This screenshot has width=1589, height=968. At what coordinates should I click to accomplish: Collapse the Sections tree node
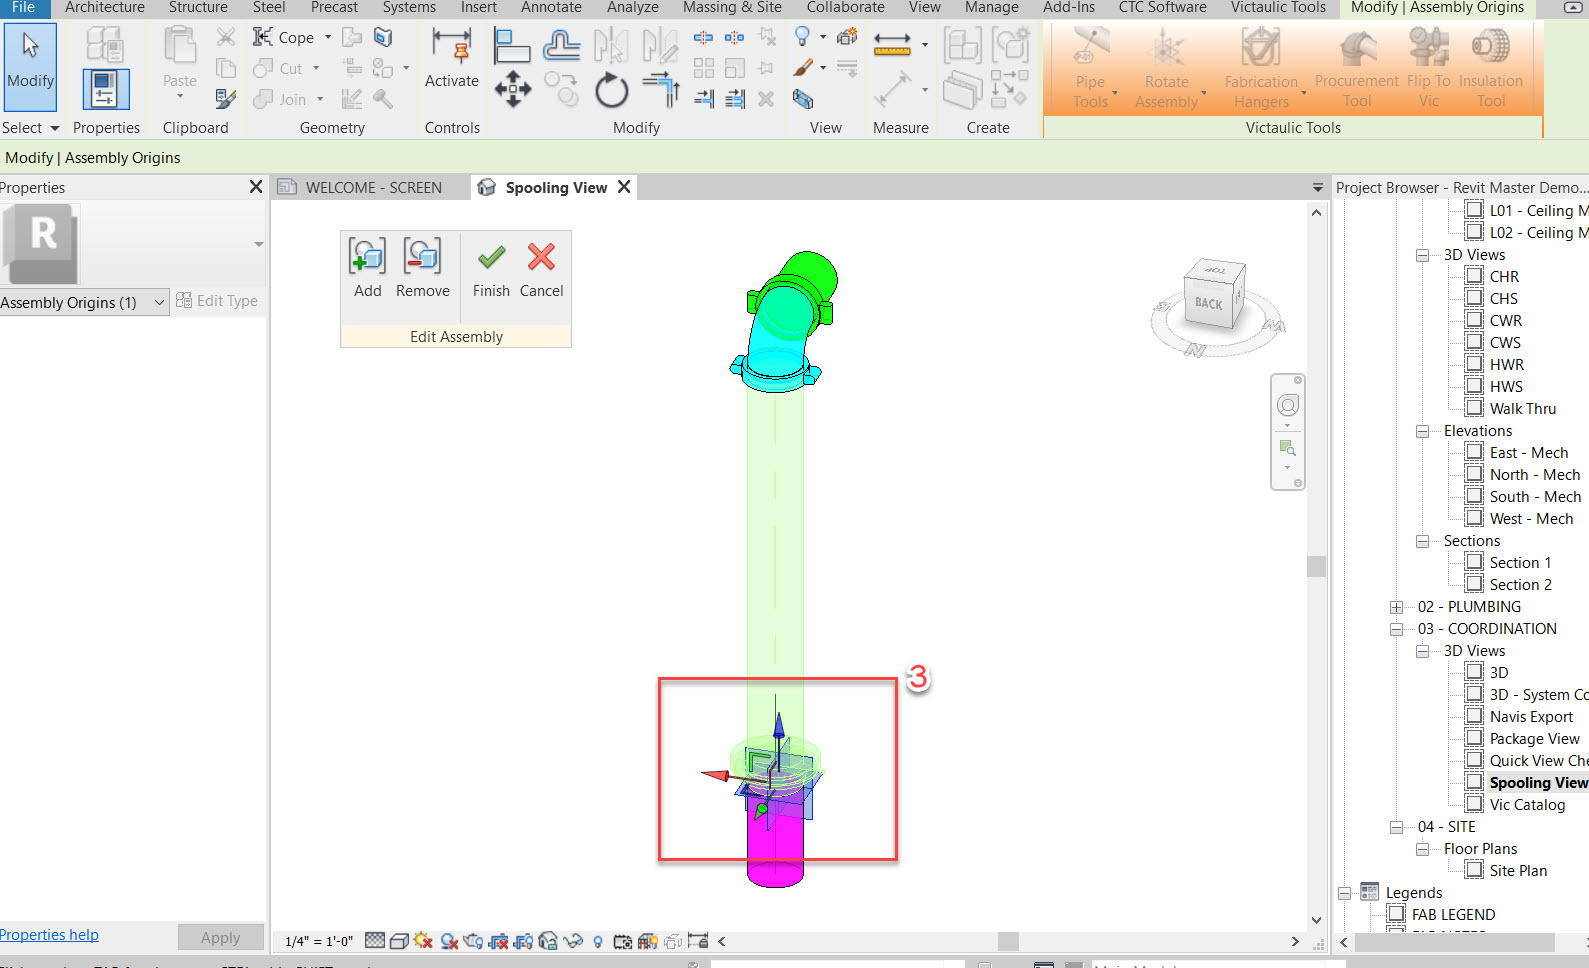pos(1423,541)
